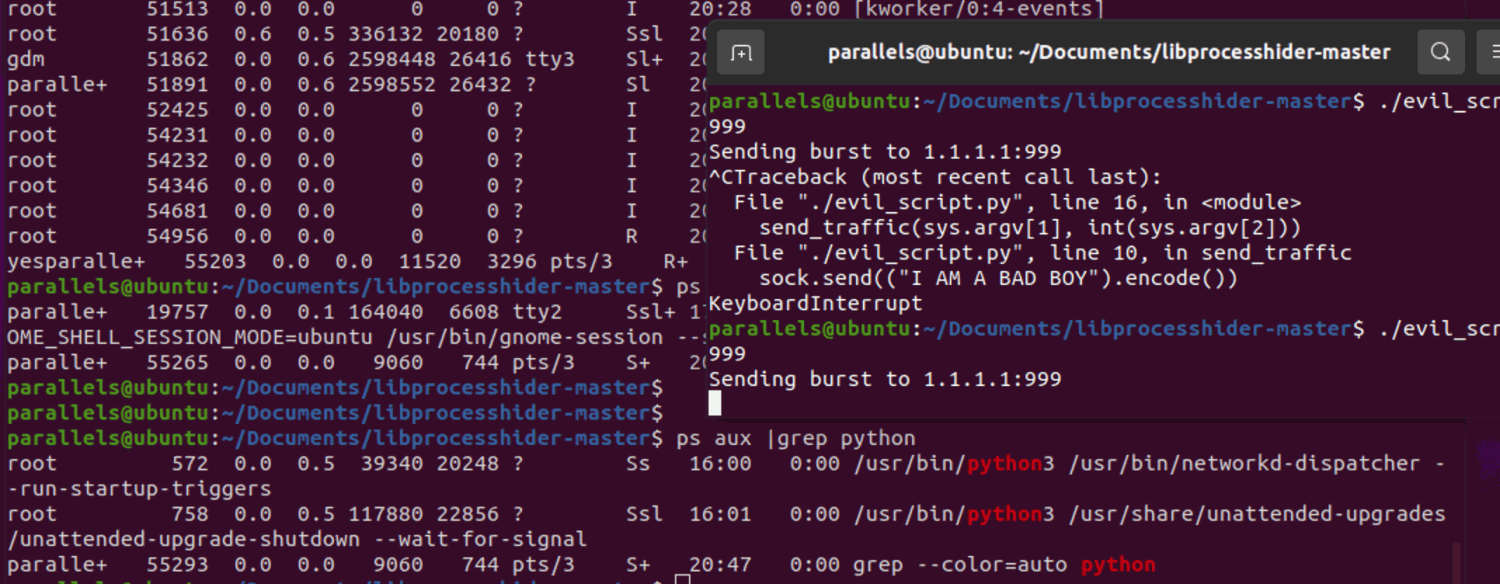This screenshot has width=1500, height=584.
Task: Click the paralle+ row with PID 55293
Action: 581,565
